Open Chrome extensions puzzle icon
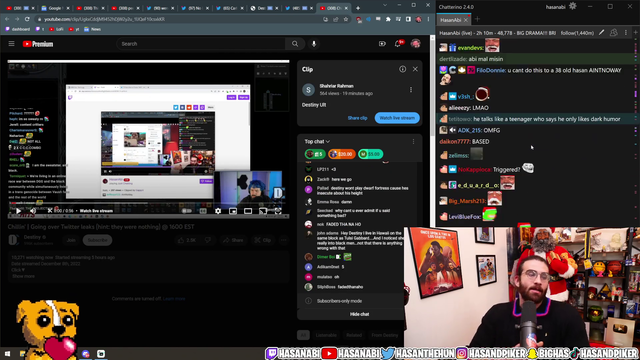 tap(388, 19)
